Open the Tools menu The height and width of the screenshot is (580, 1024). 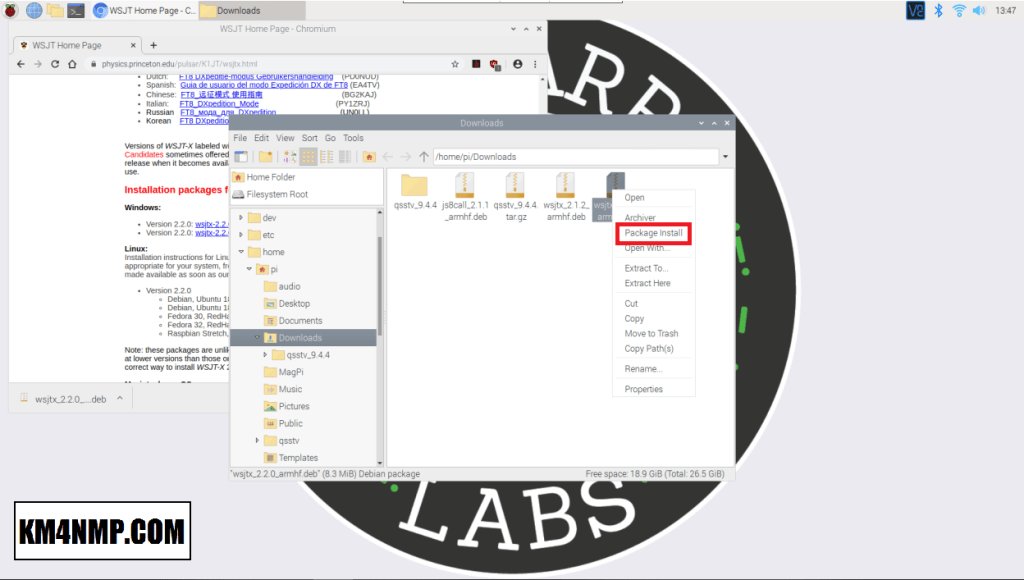[x=353, y=138]
